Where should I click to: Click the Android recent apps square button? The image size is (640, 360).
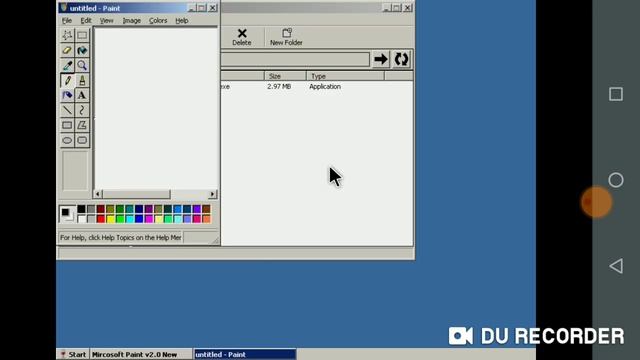point(616,94)
